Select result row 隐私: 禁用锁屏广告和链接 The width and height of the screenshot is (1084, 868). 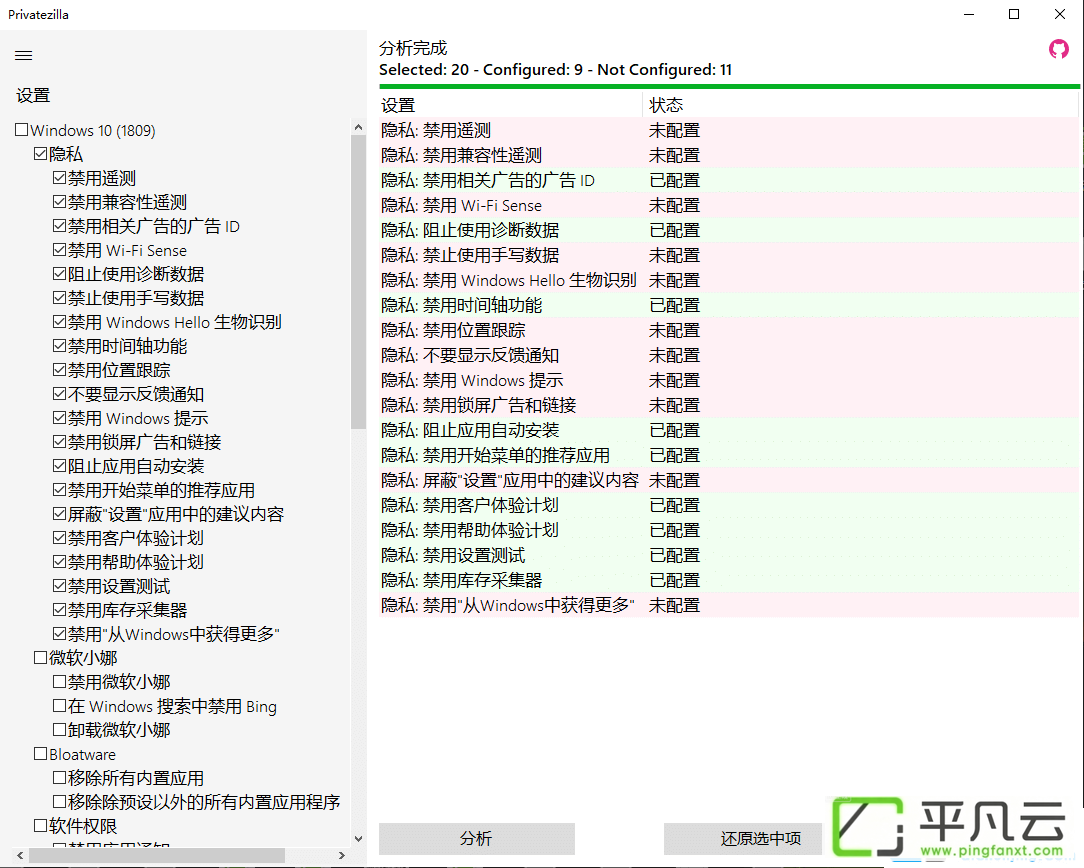tap(729, 405)
